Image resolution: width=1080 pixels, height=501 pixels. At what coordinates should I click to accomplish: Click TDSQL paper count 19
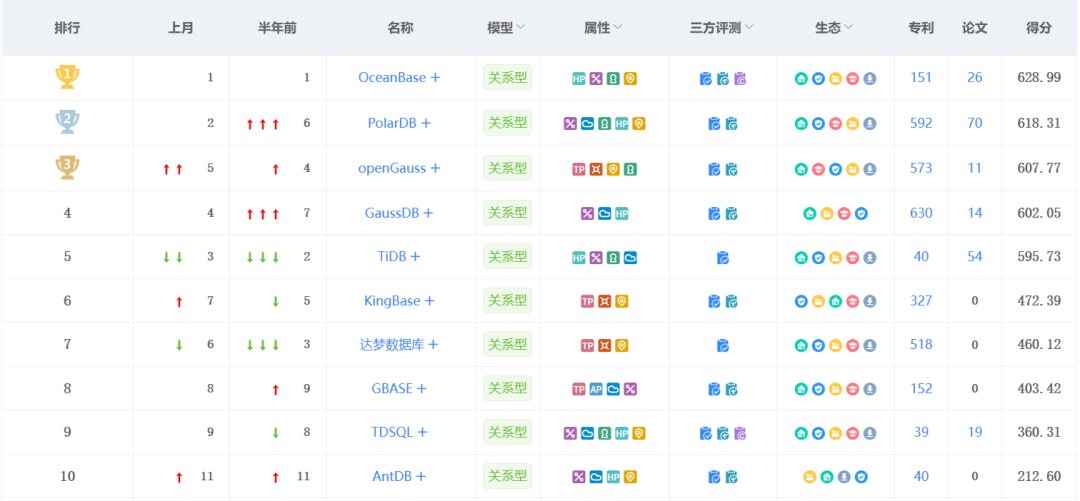[975, 432]
